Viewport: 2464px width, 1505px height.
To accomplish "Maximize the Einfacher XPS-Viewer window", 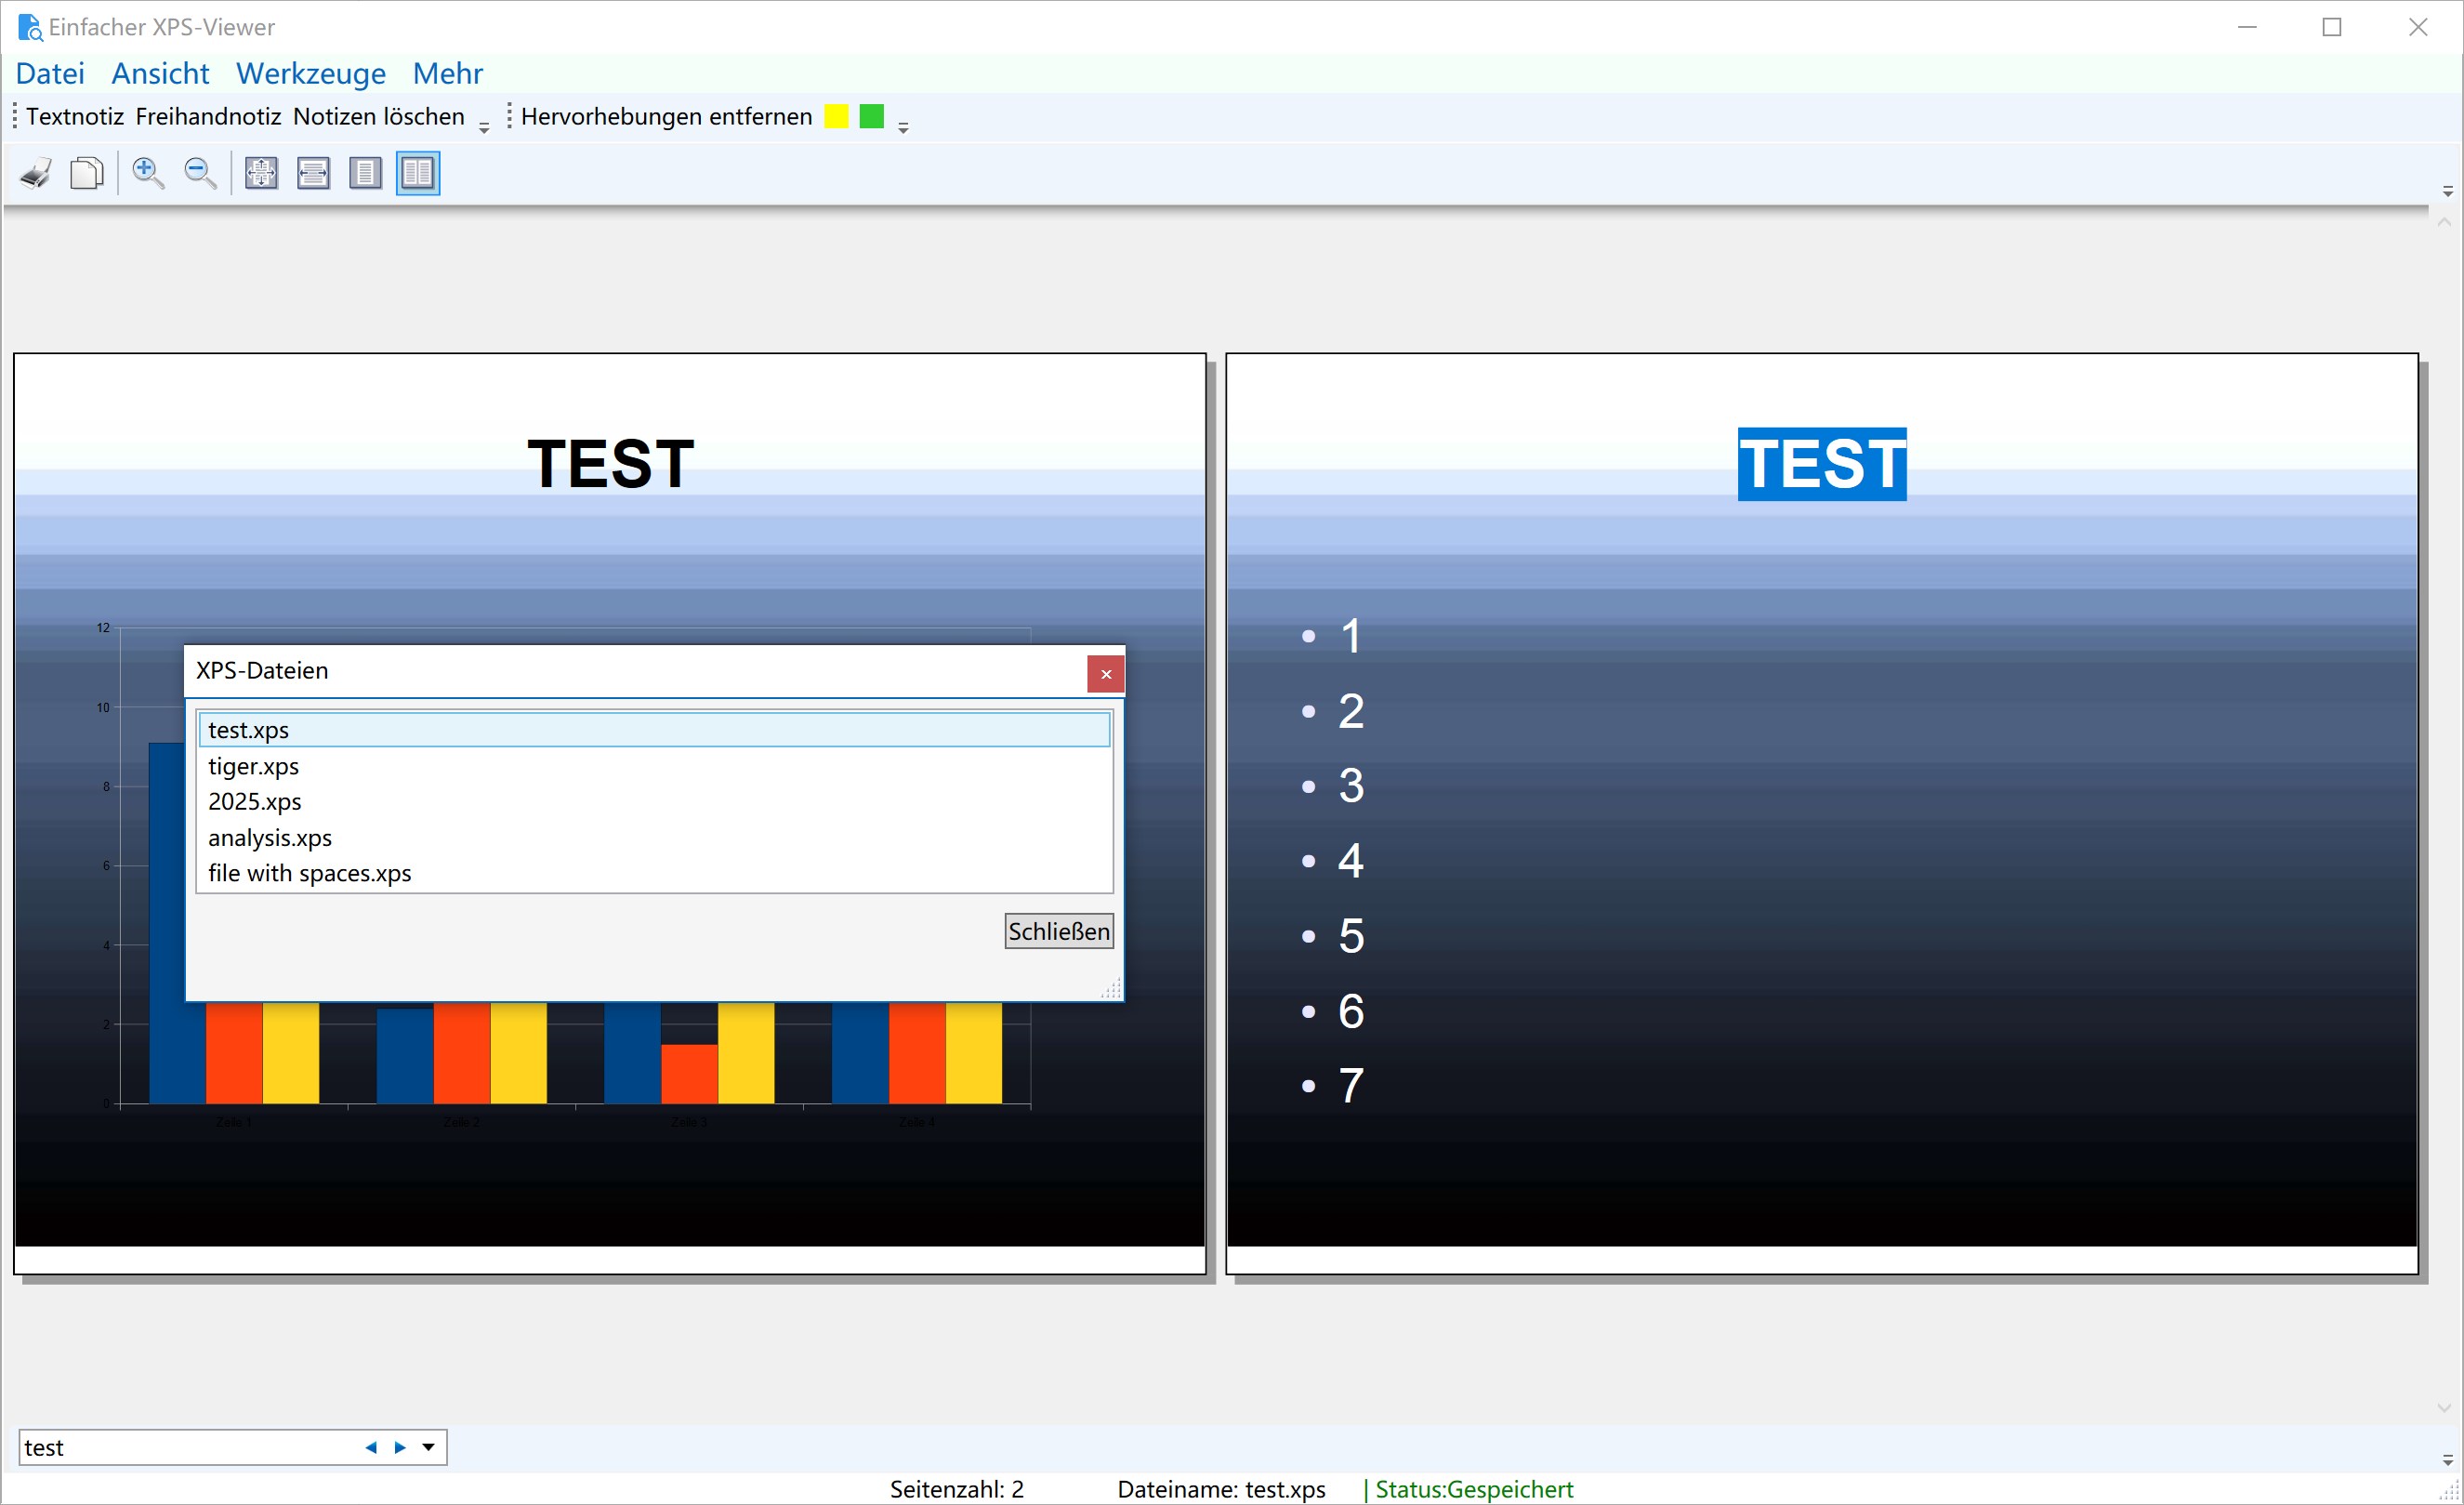I will coord(2332,27).
